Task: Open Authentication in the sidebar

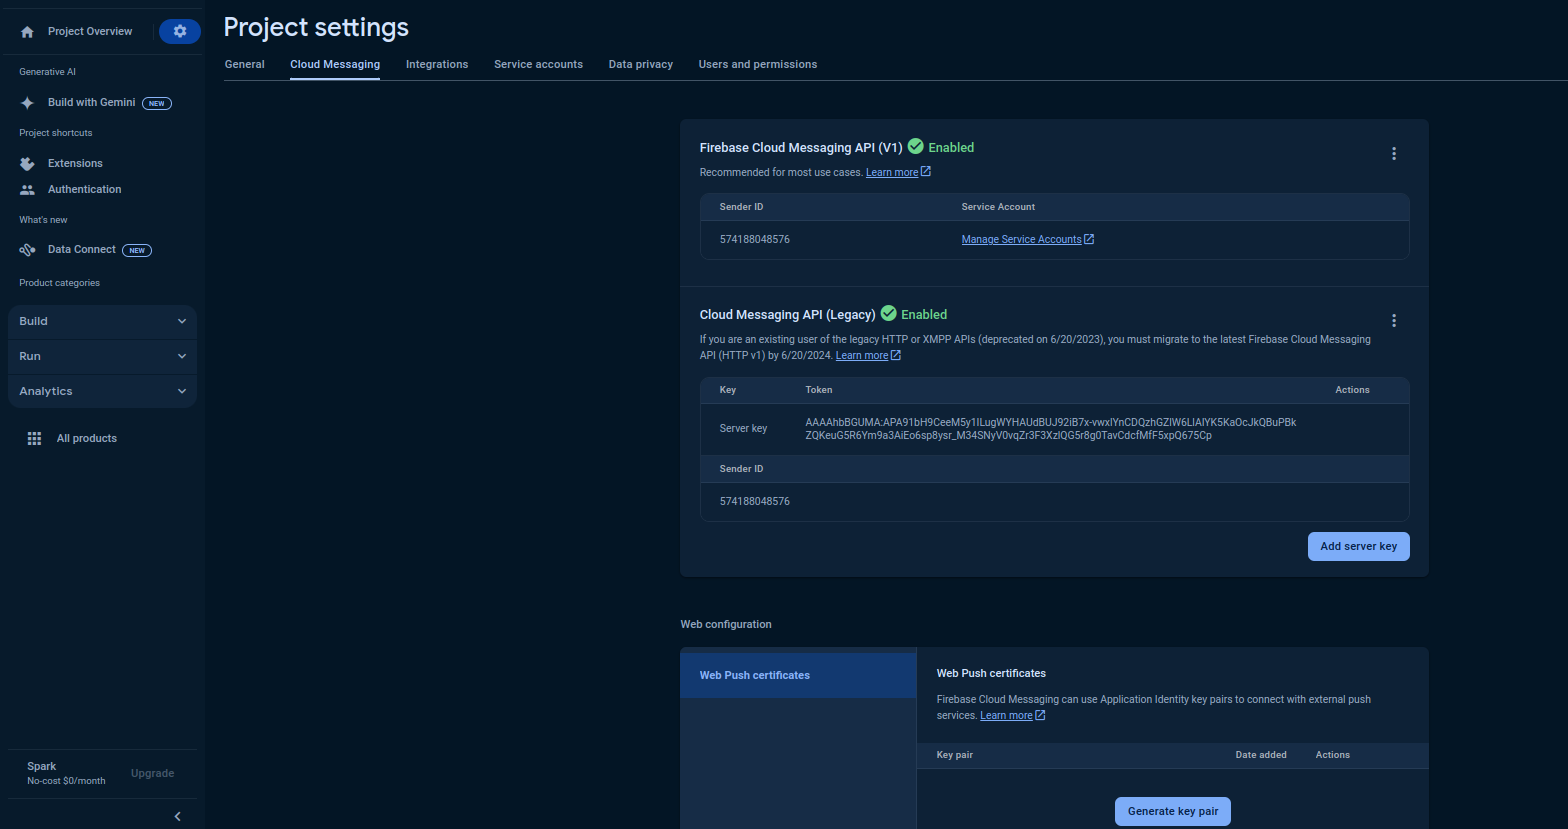Action: [x=84, y=189]
